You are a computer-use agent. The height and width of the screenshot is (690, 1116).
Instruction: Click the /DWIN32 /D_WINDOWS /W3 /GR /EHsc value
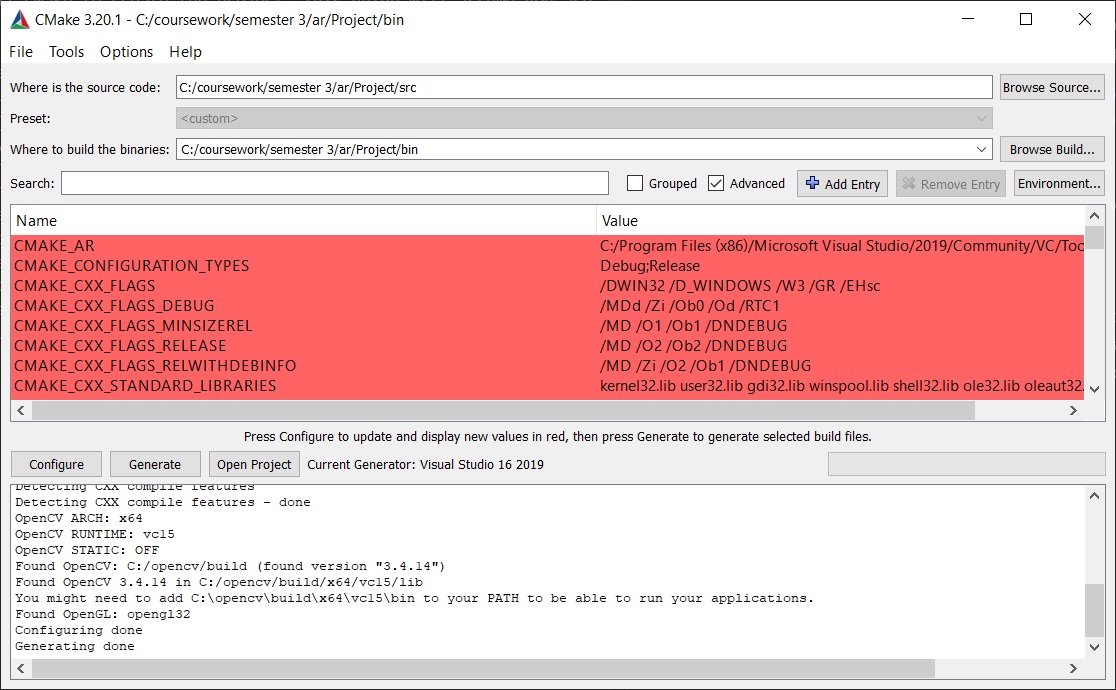point(739,286)
